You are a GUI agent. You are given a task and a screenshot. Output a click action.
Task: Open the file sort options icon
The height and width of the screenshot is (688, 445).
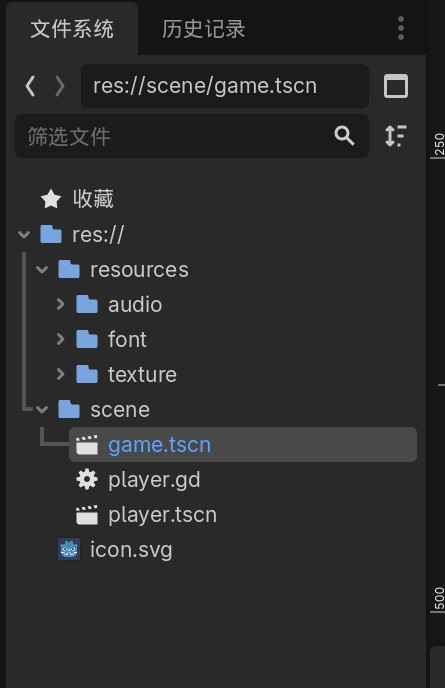pyautogui.click(x=396, y=136)
